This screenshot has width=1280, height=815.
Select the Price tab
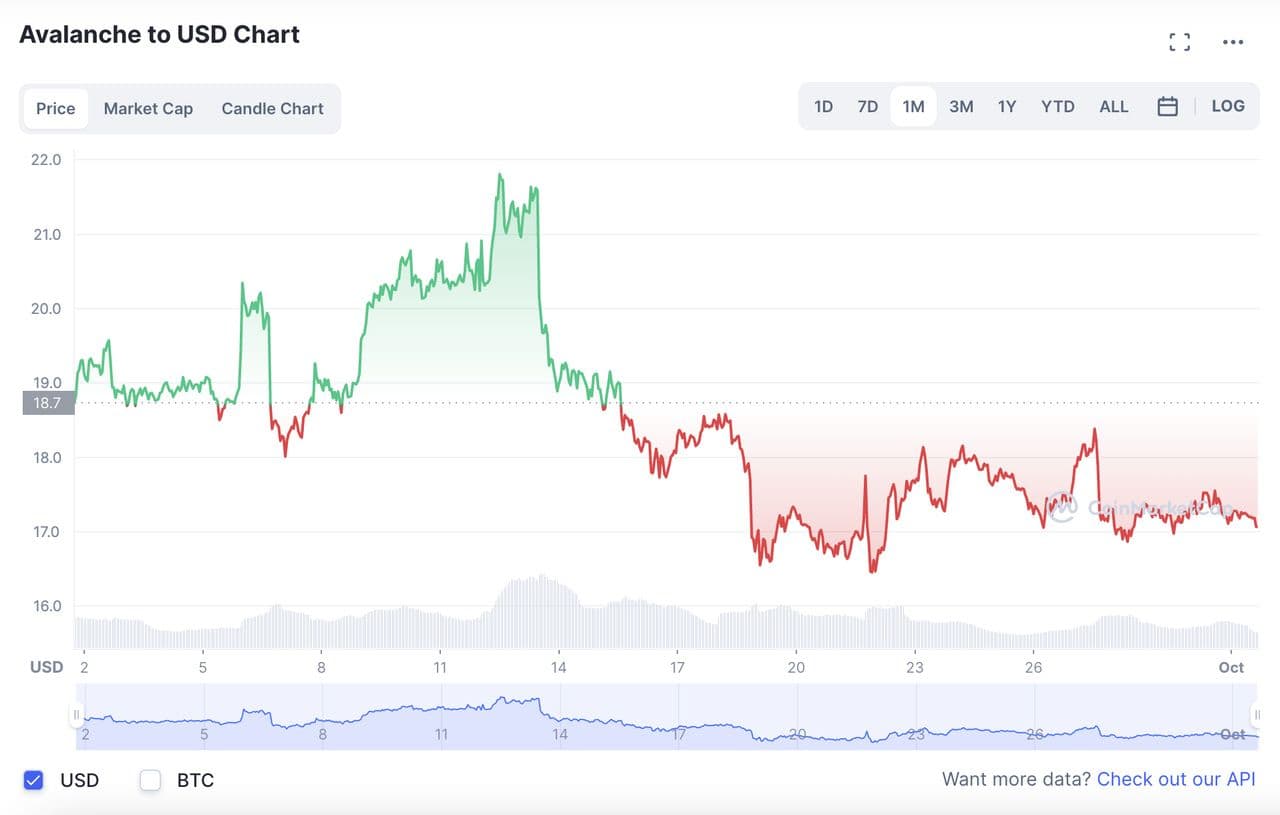pos(56,108)
